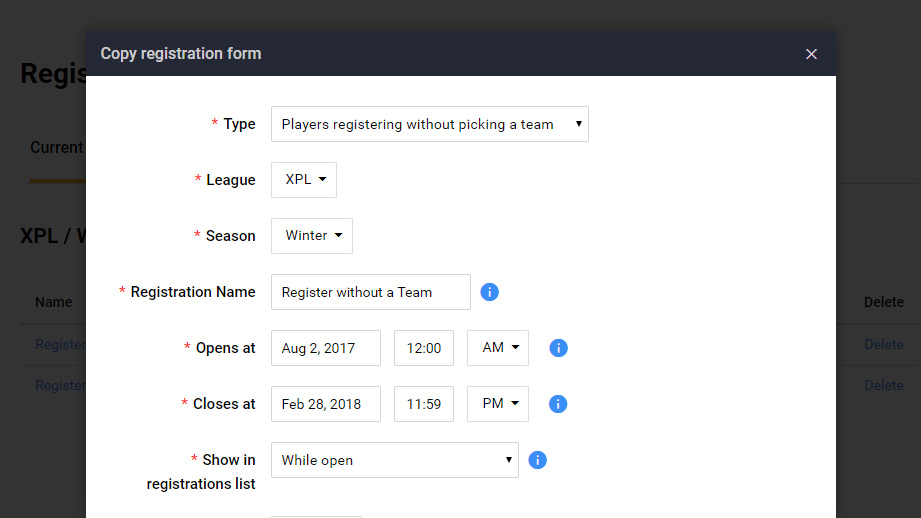Open the Season Winter dropdown
Viewport: 921px width, 518px height.
(312, 236)
